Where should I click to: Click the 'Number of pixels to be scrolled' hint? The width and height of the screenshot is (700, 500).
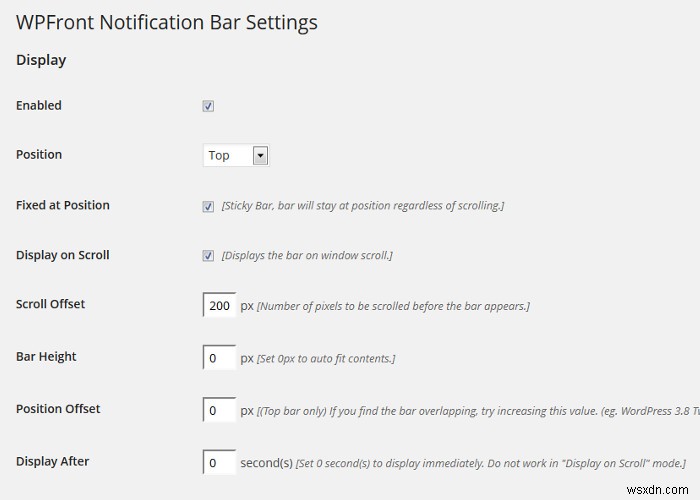tap(393, 306)
